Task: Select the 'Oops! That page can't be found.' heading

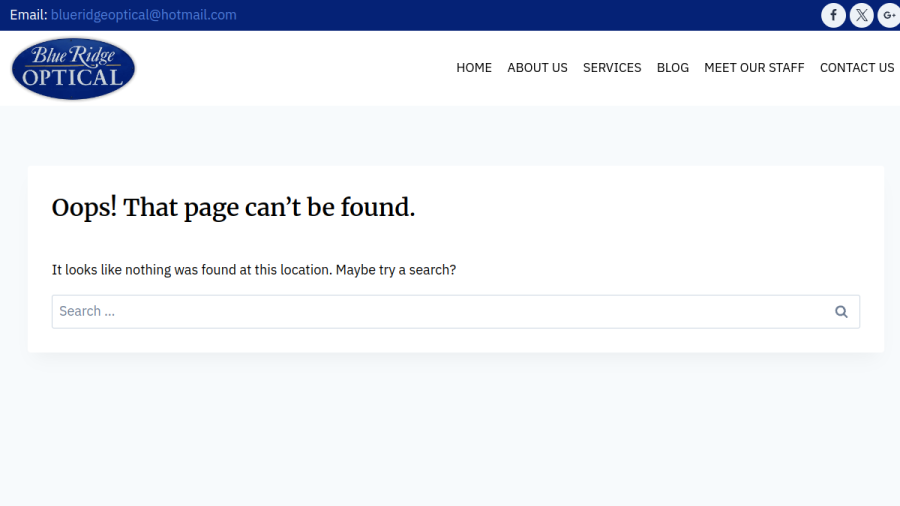Action: tap(233, 208)
